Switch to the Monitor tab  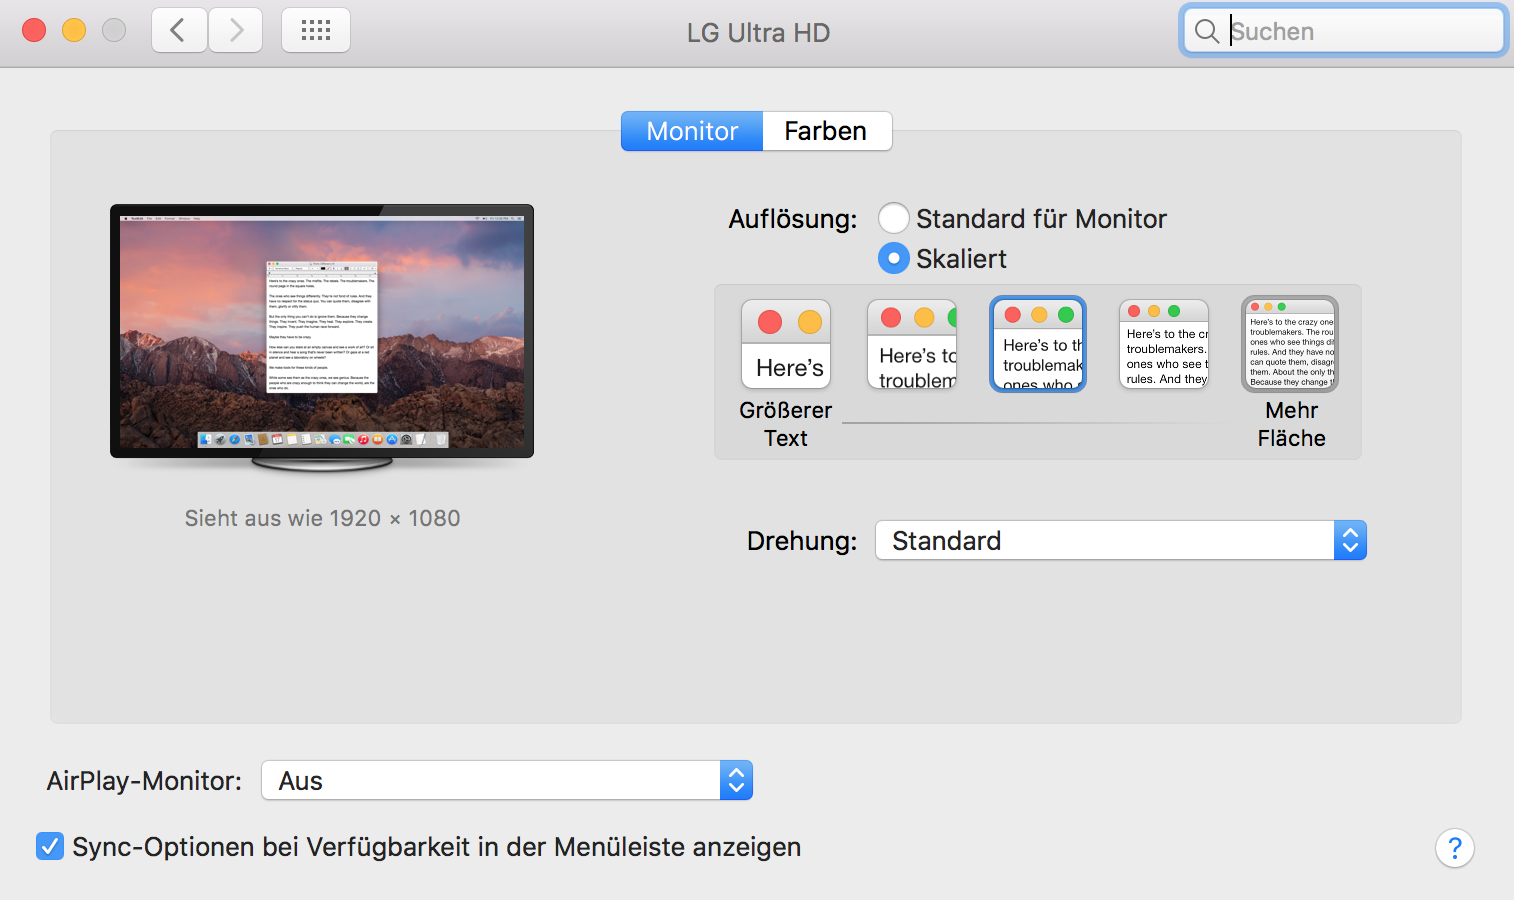click(x=692, y=131)
